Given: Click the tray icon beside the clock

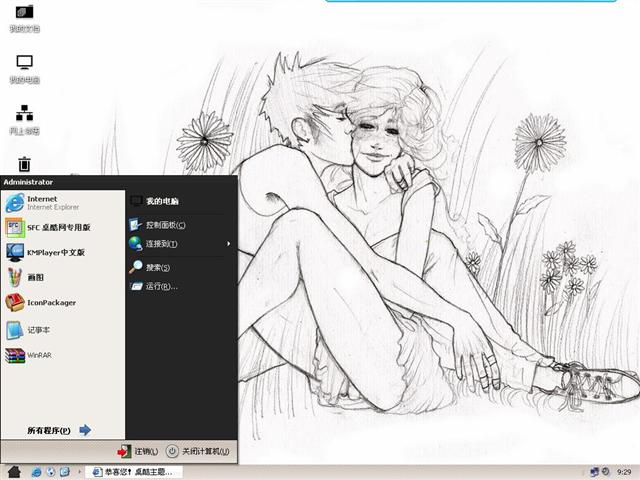Looking at the screenshot, I should 606,472.
